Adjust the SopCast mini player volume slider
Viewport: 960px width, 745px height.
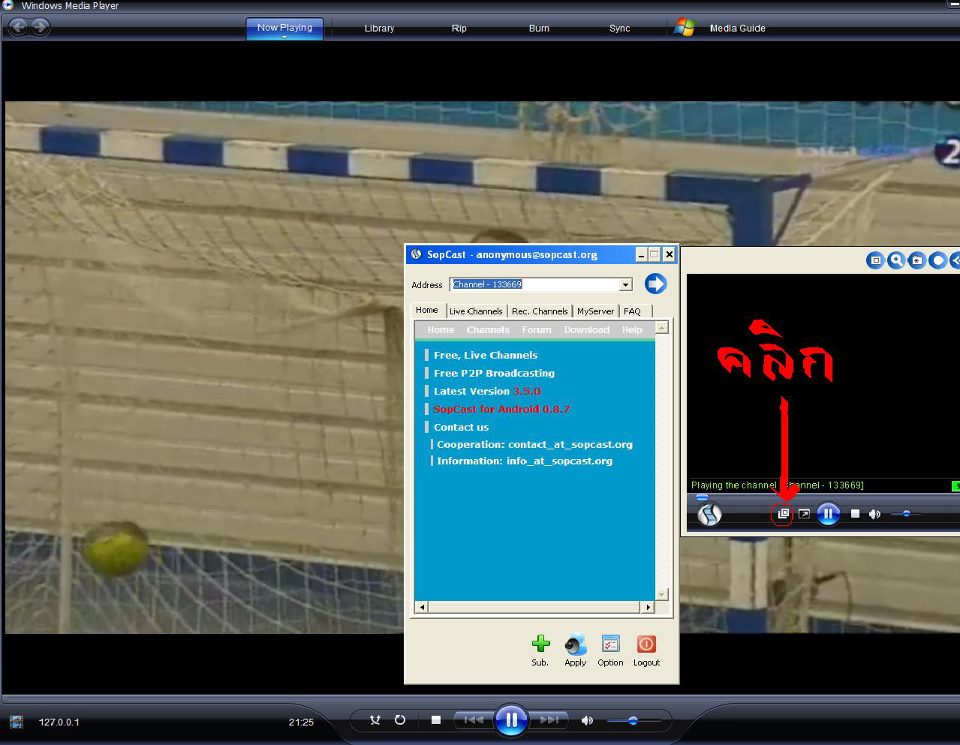[906, 514]
